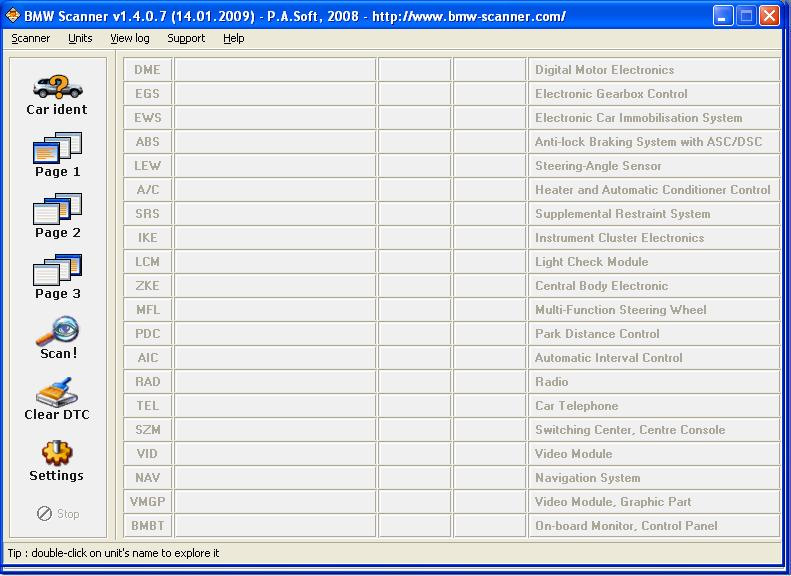Select the BMBT unit button
Image resolution: width=791 pixels, height=576 pixels.
click(x=147, y=526)
